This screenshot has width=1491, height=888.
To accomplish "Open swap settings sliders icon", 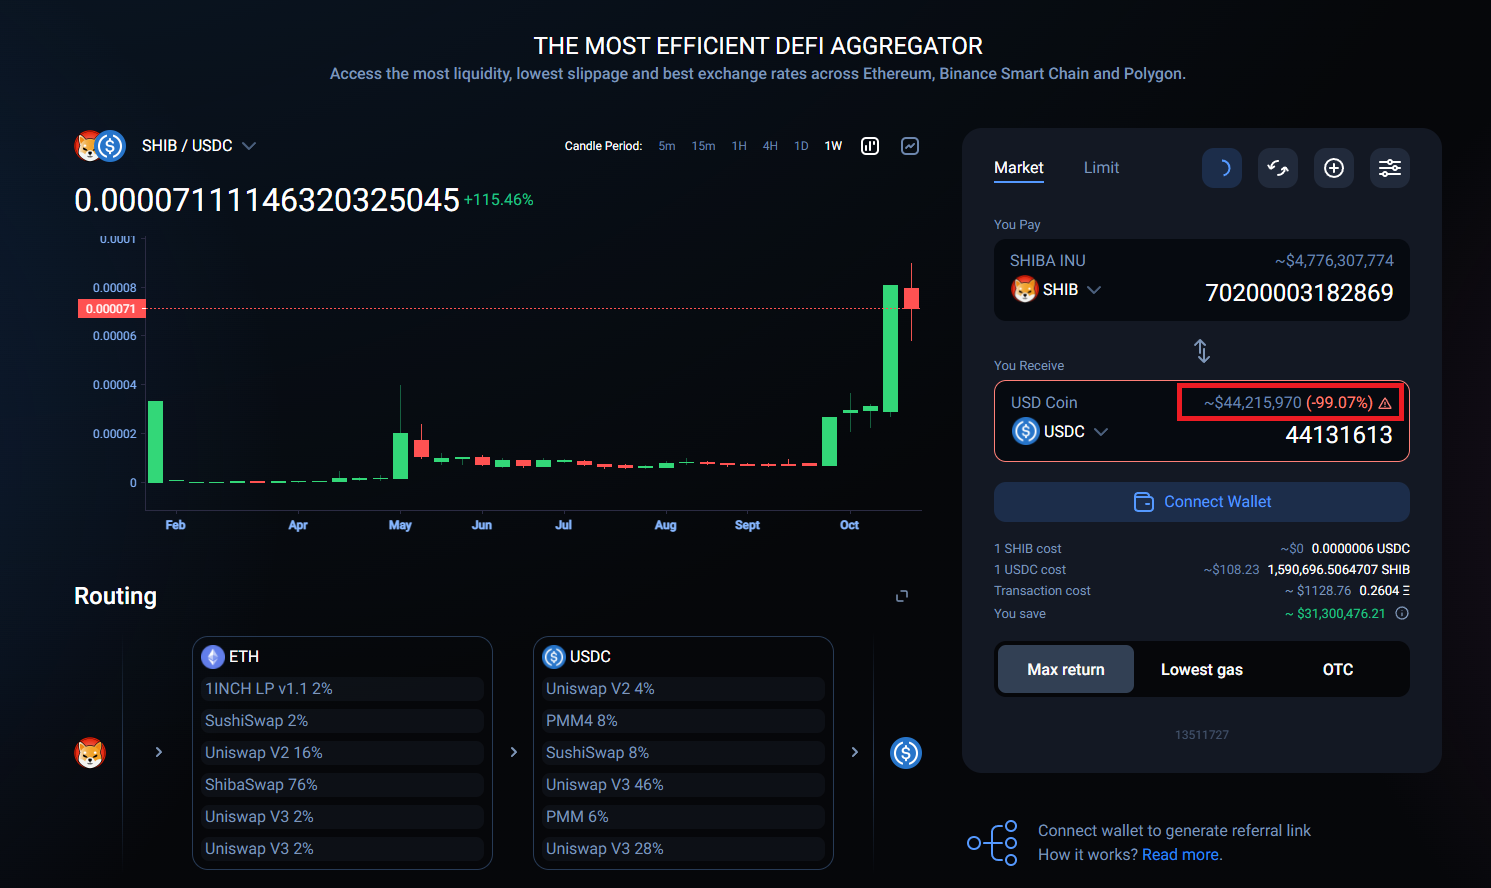I will click(1390, 168).
